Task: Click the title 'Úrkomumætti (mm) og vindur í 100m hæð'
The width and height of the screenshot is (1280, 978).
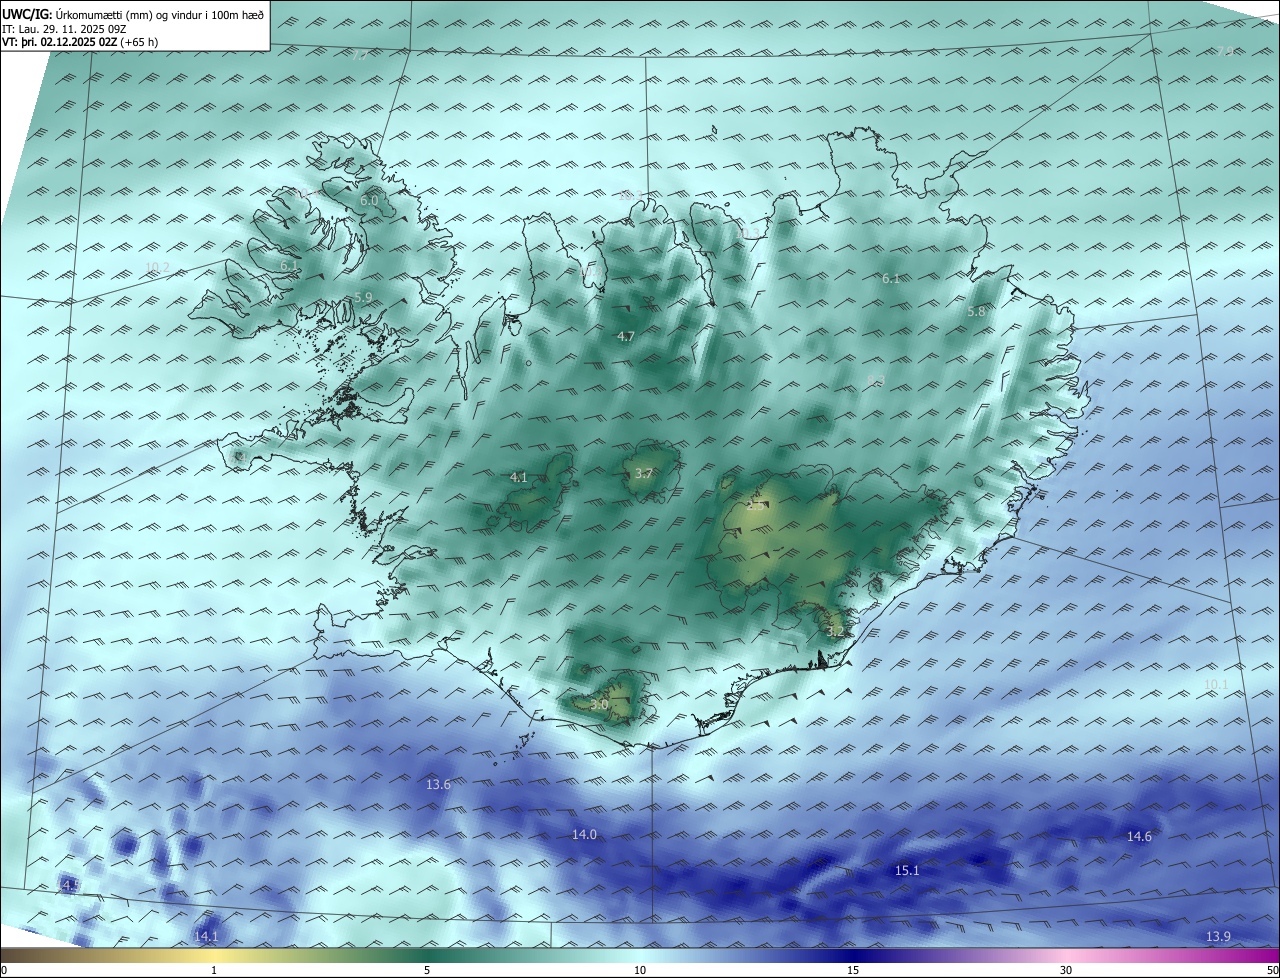Action: (x=159, y=14)
